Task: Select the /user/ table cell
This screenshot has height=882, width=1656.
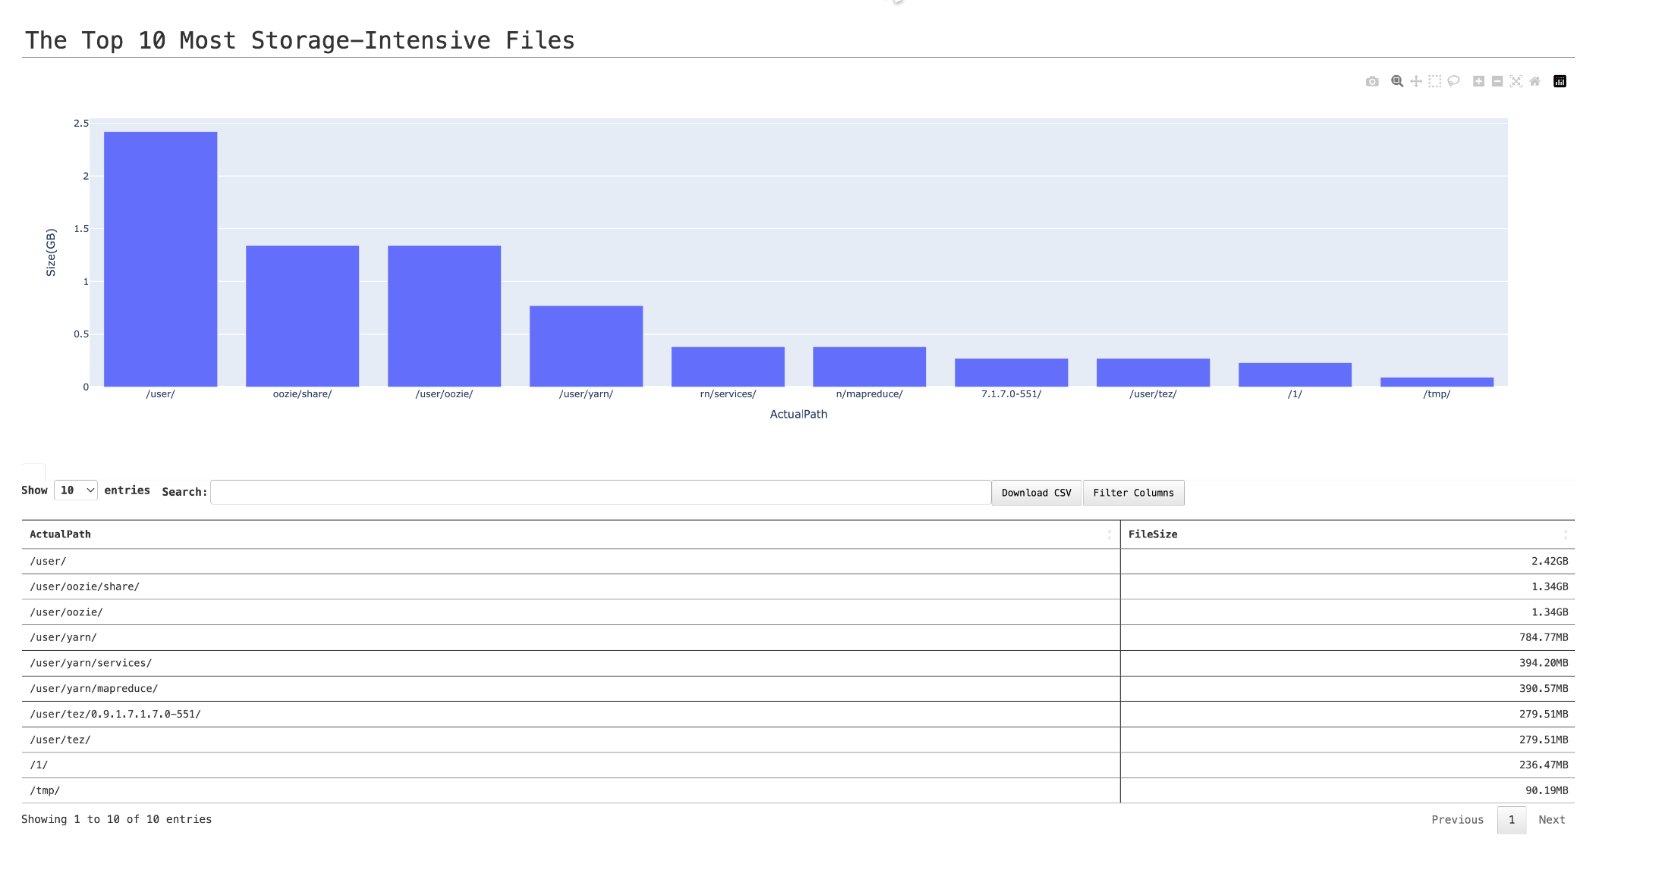Action: 570,561
